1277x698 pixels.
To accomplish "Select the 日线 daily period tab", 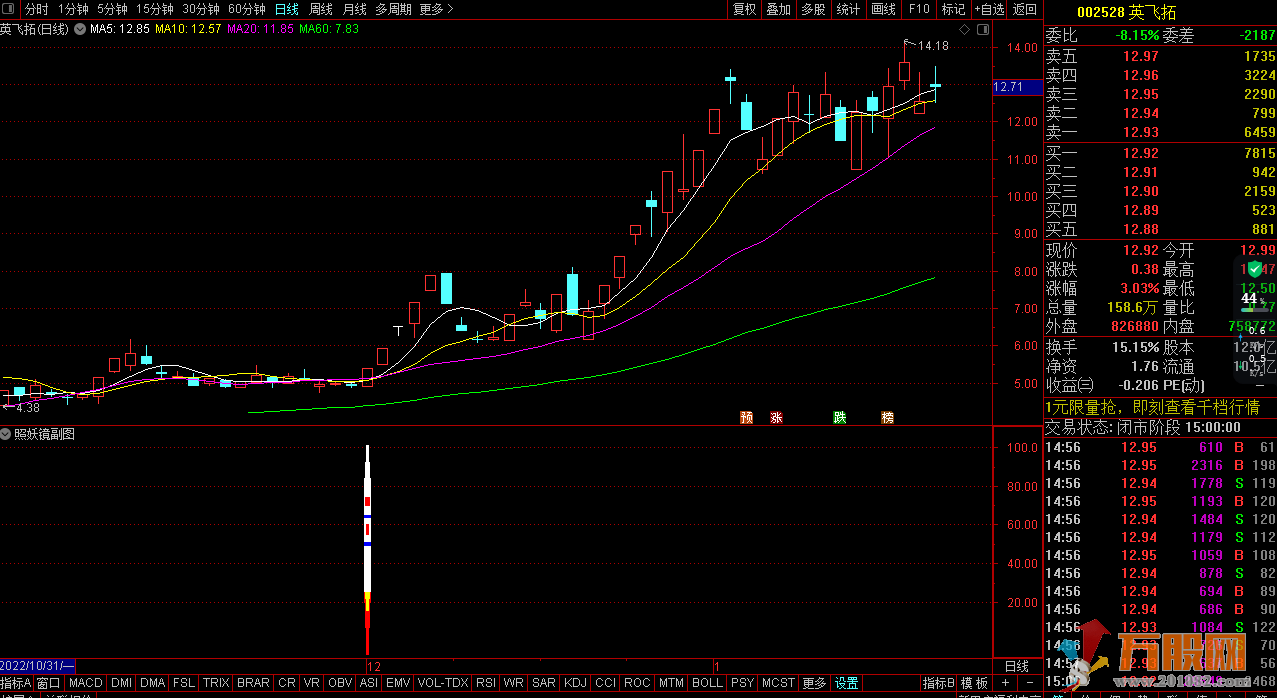I will 287,9.
